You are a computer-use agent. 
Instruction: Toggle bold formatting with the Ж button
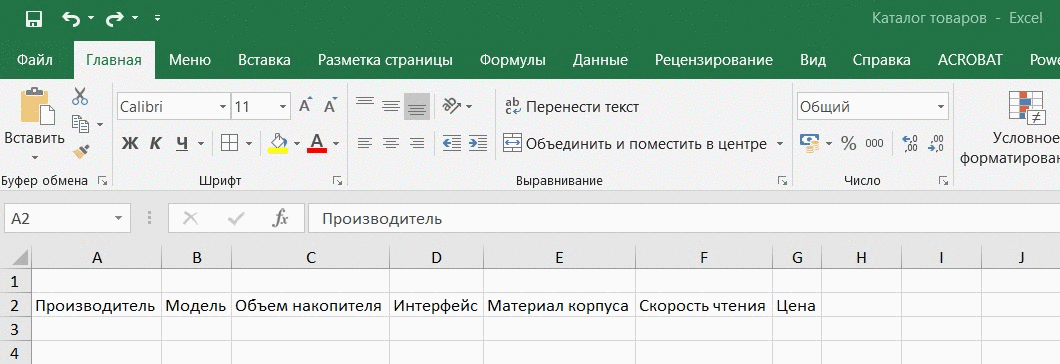(130, 143)
